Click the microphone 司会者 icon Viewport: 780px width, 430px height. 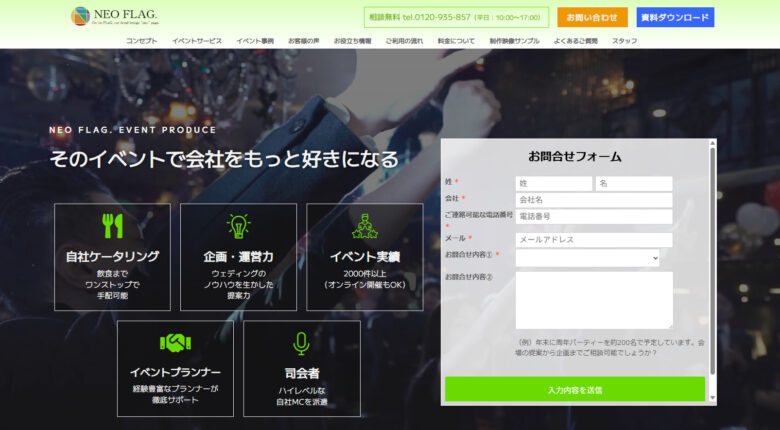click(x=301, y=343)
